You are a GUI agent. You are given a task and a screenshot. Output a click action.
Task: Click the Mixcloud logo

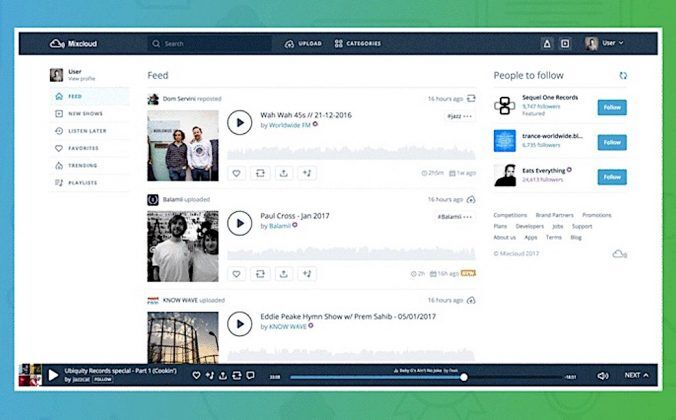tap(73, 44)
